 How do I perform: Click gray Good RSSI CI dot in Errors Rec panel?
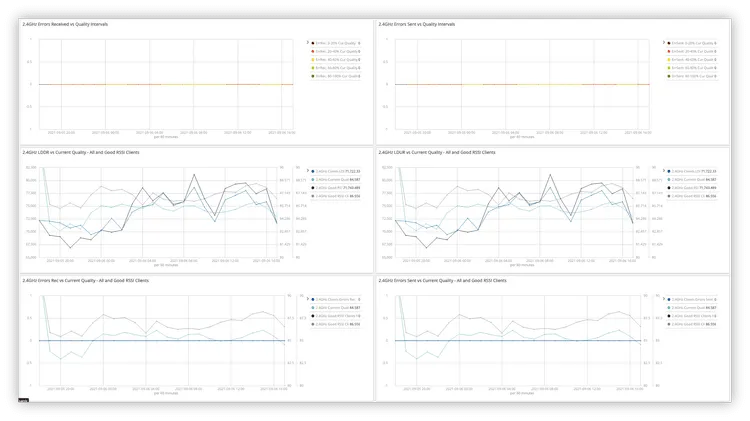pyautogui.click(x=313, y=324)
